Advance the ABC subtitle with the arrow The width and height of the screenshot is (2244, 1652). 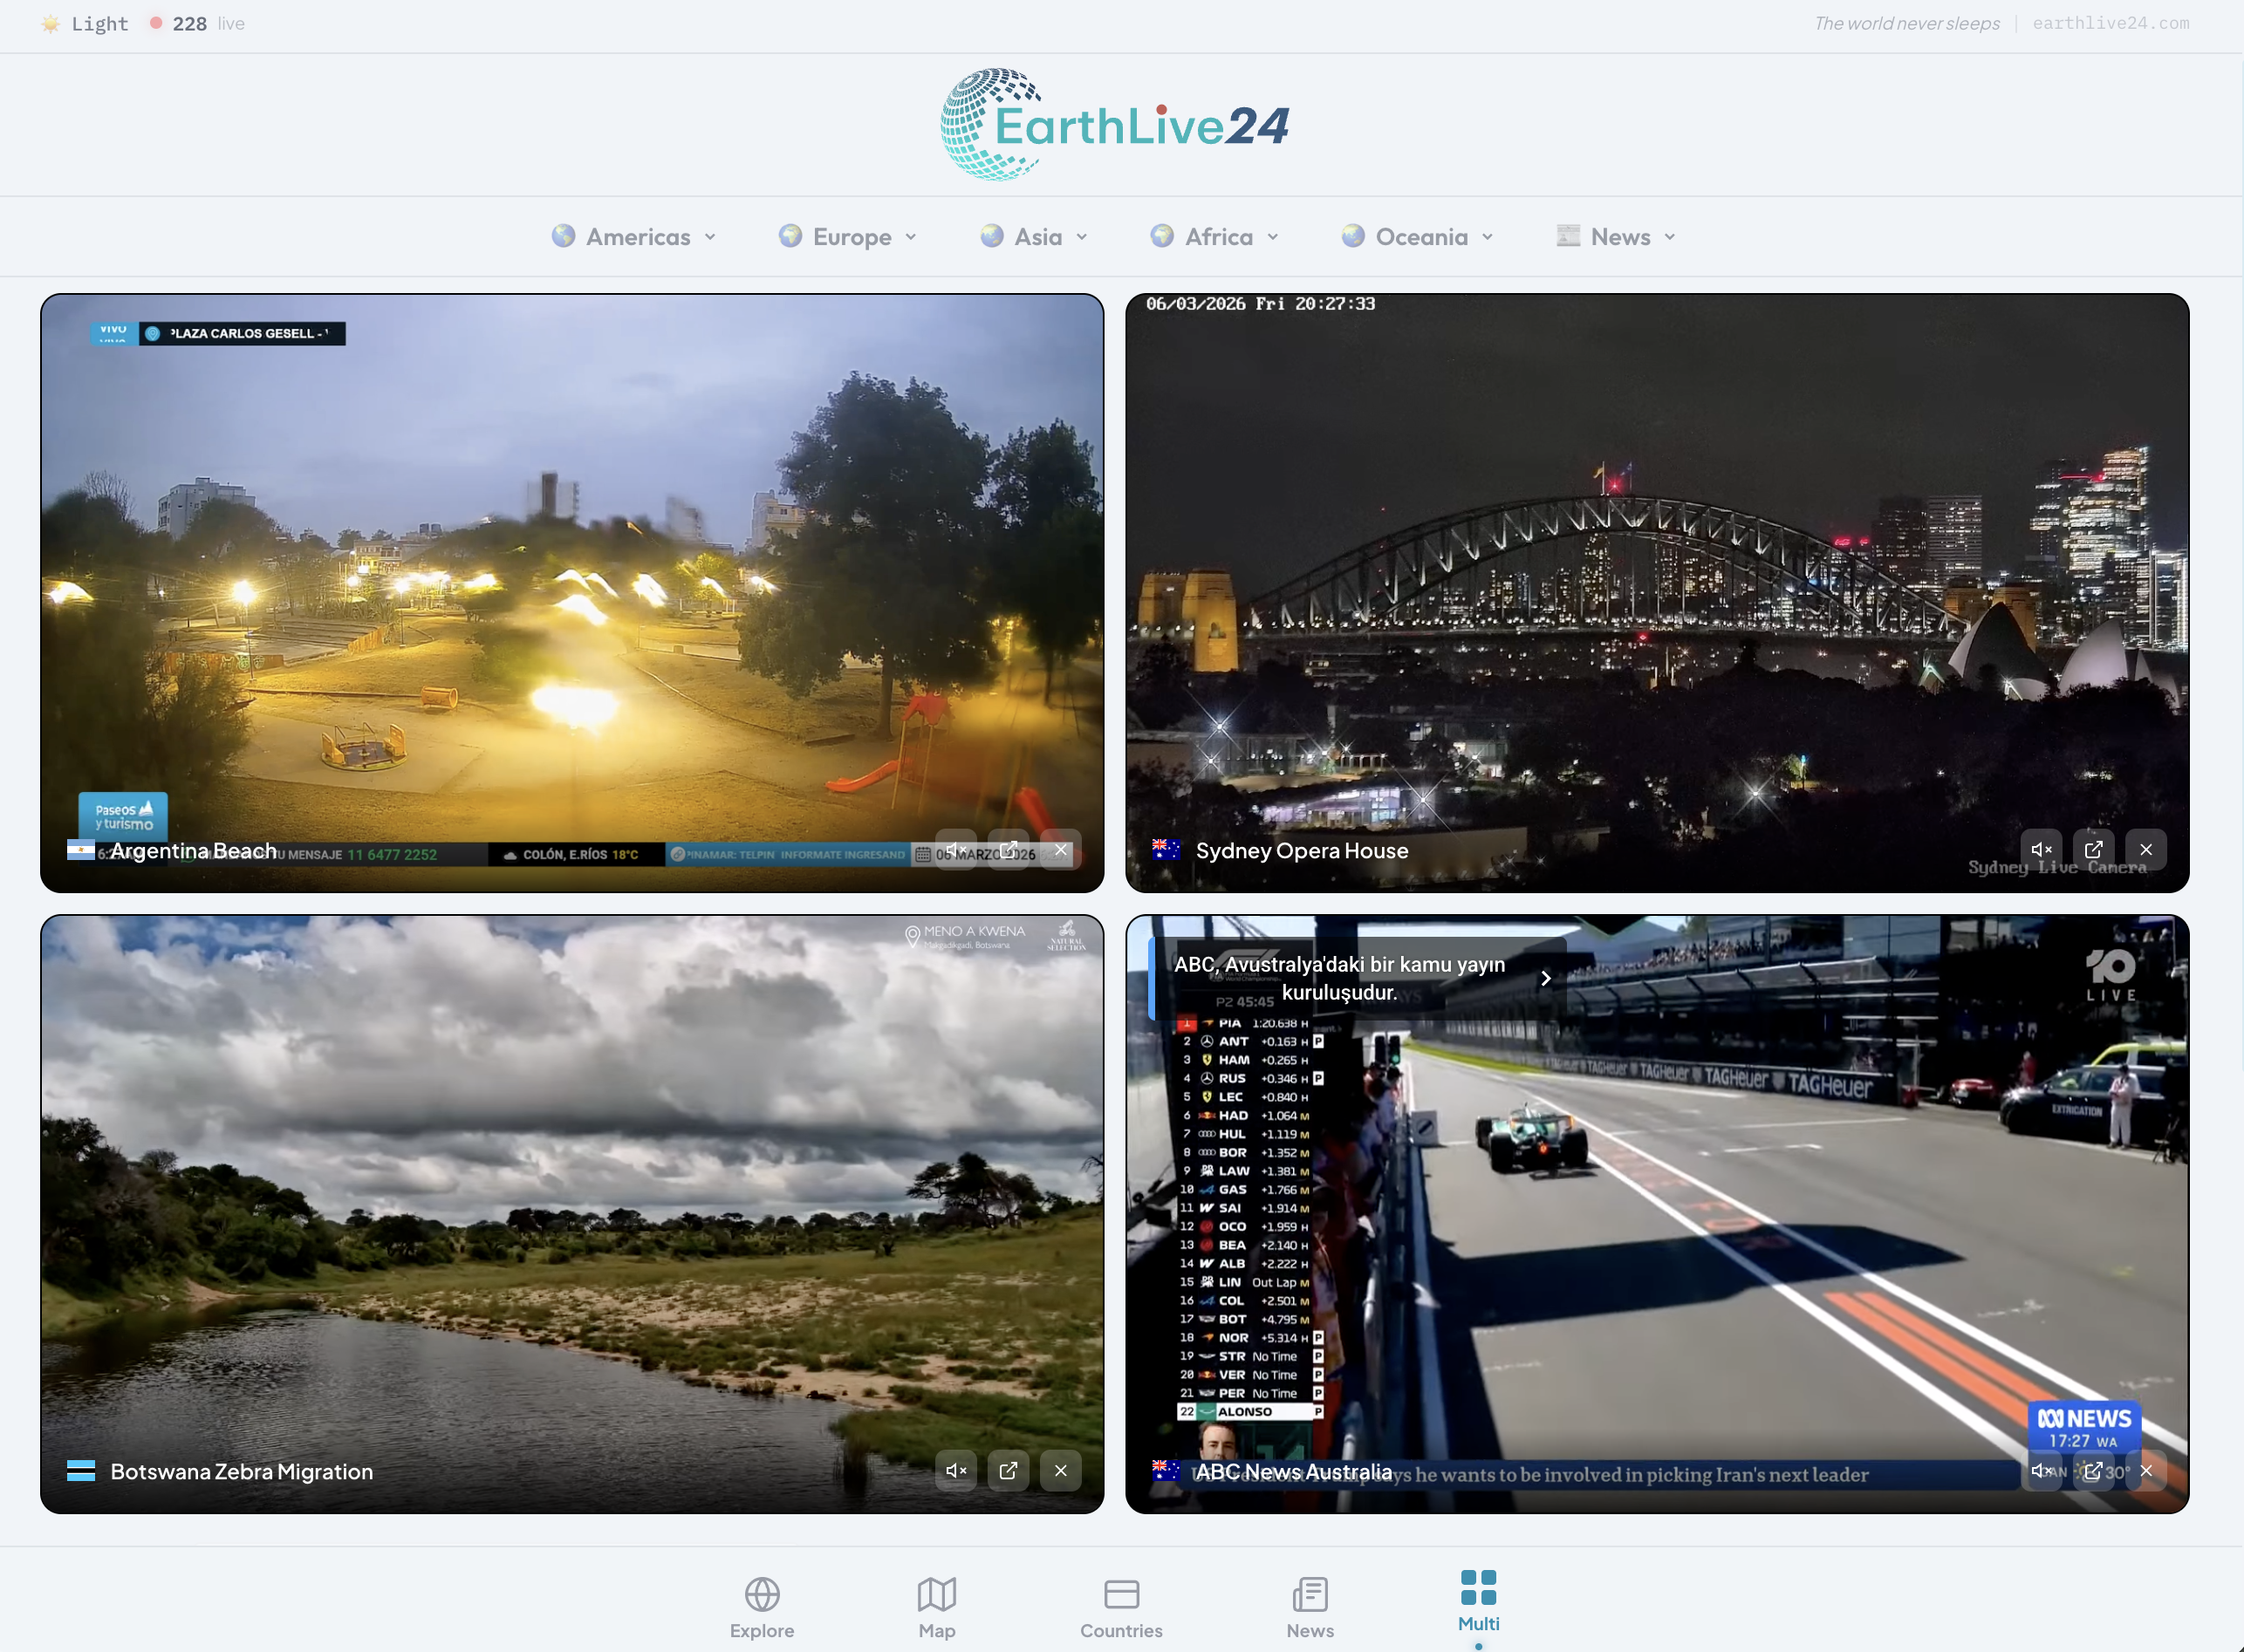[1545, 978]
